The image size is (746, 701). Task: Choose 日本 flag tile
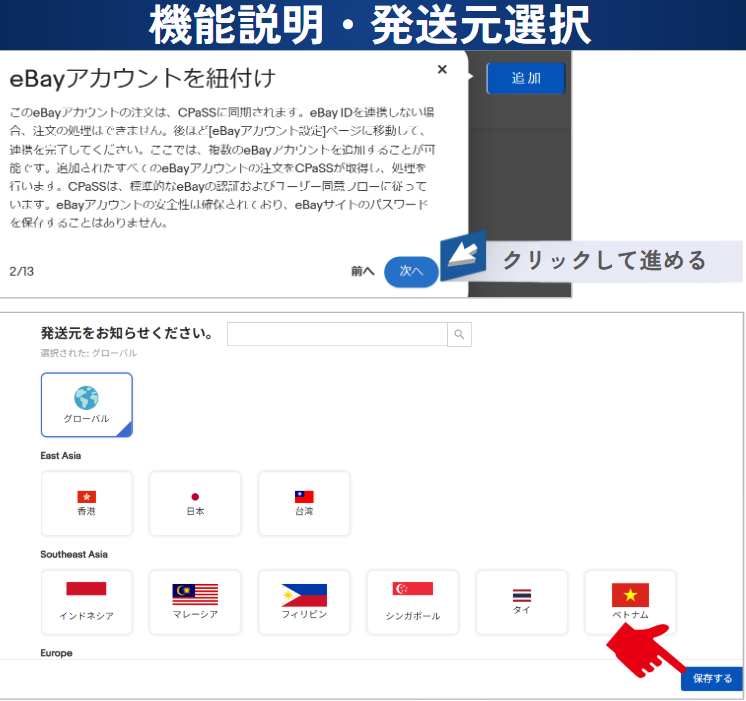pos(195,503)
